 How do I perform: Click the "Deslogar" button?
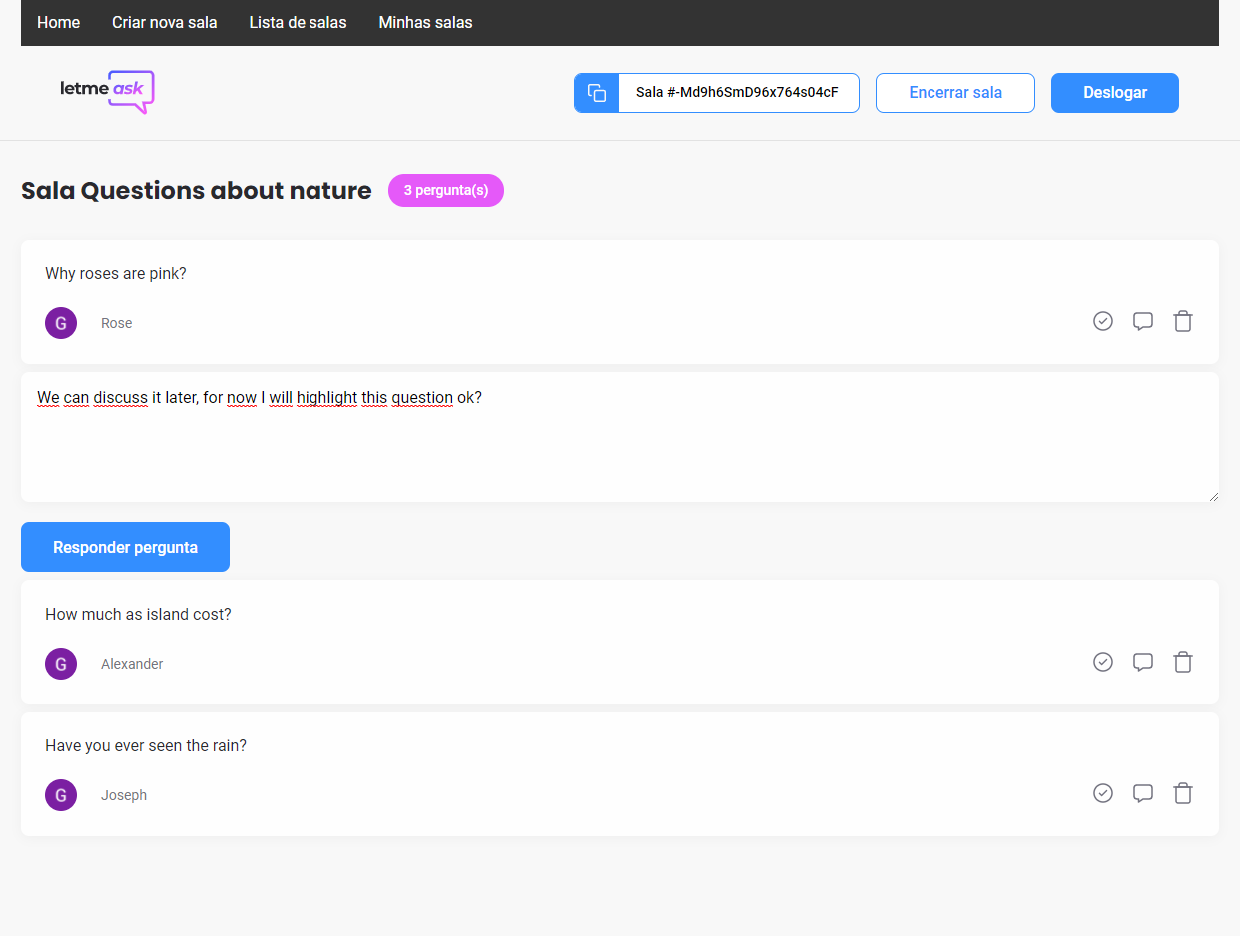coord(1114,92)
